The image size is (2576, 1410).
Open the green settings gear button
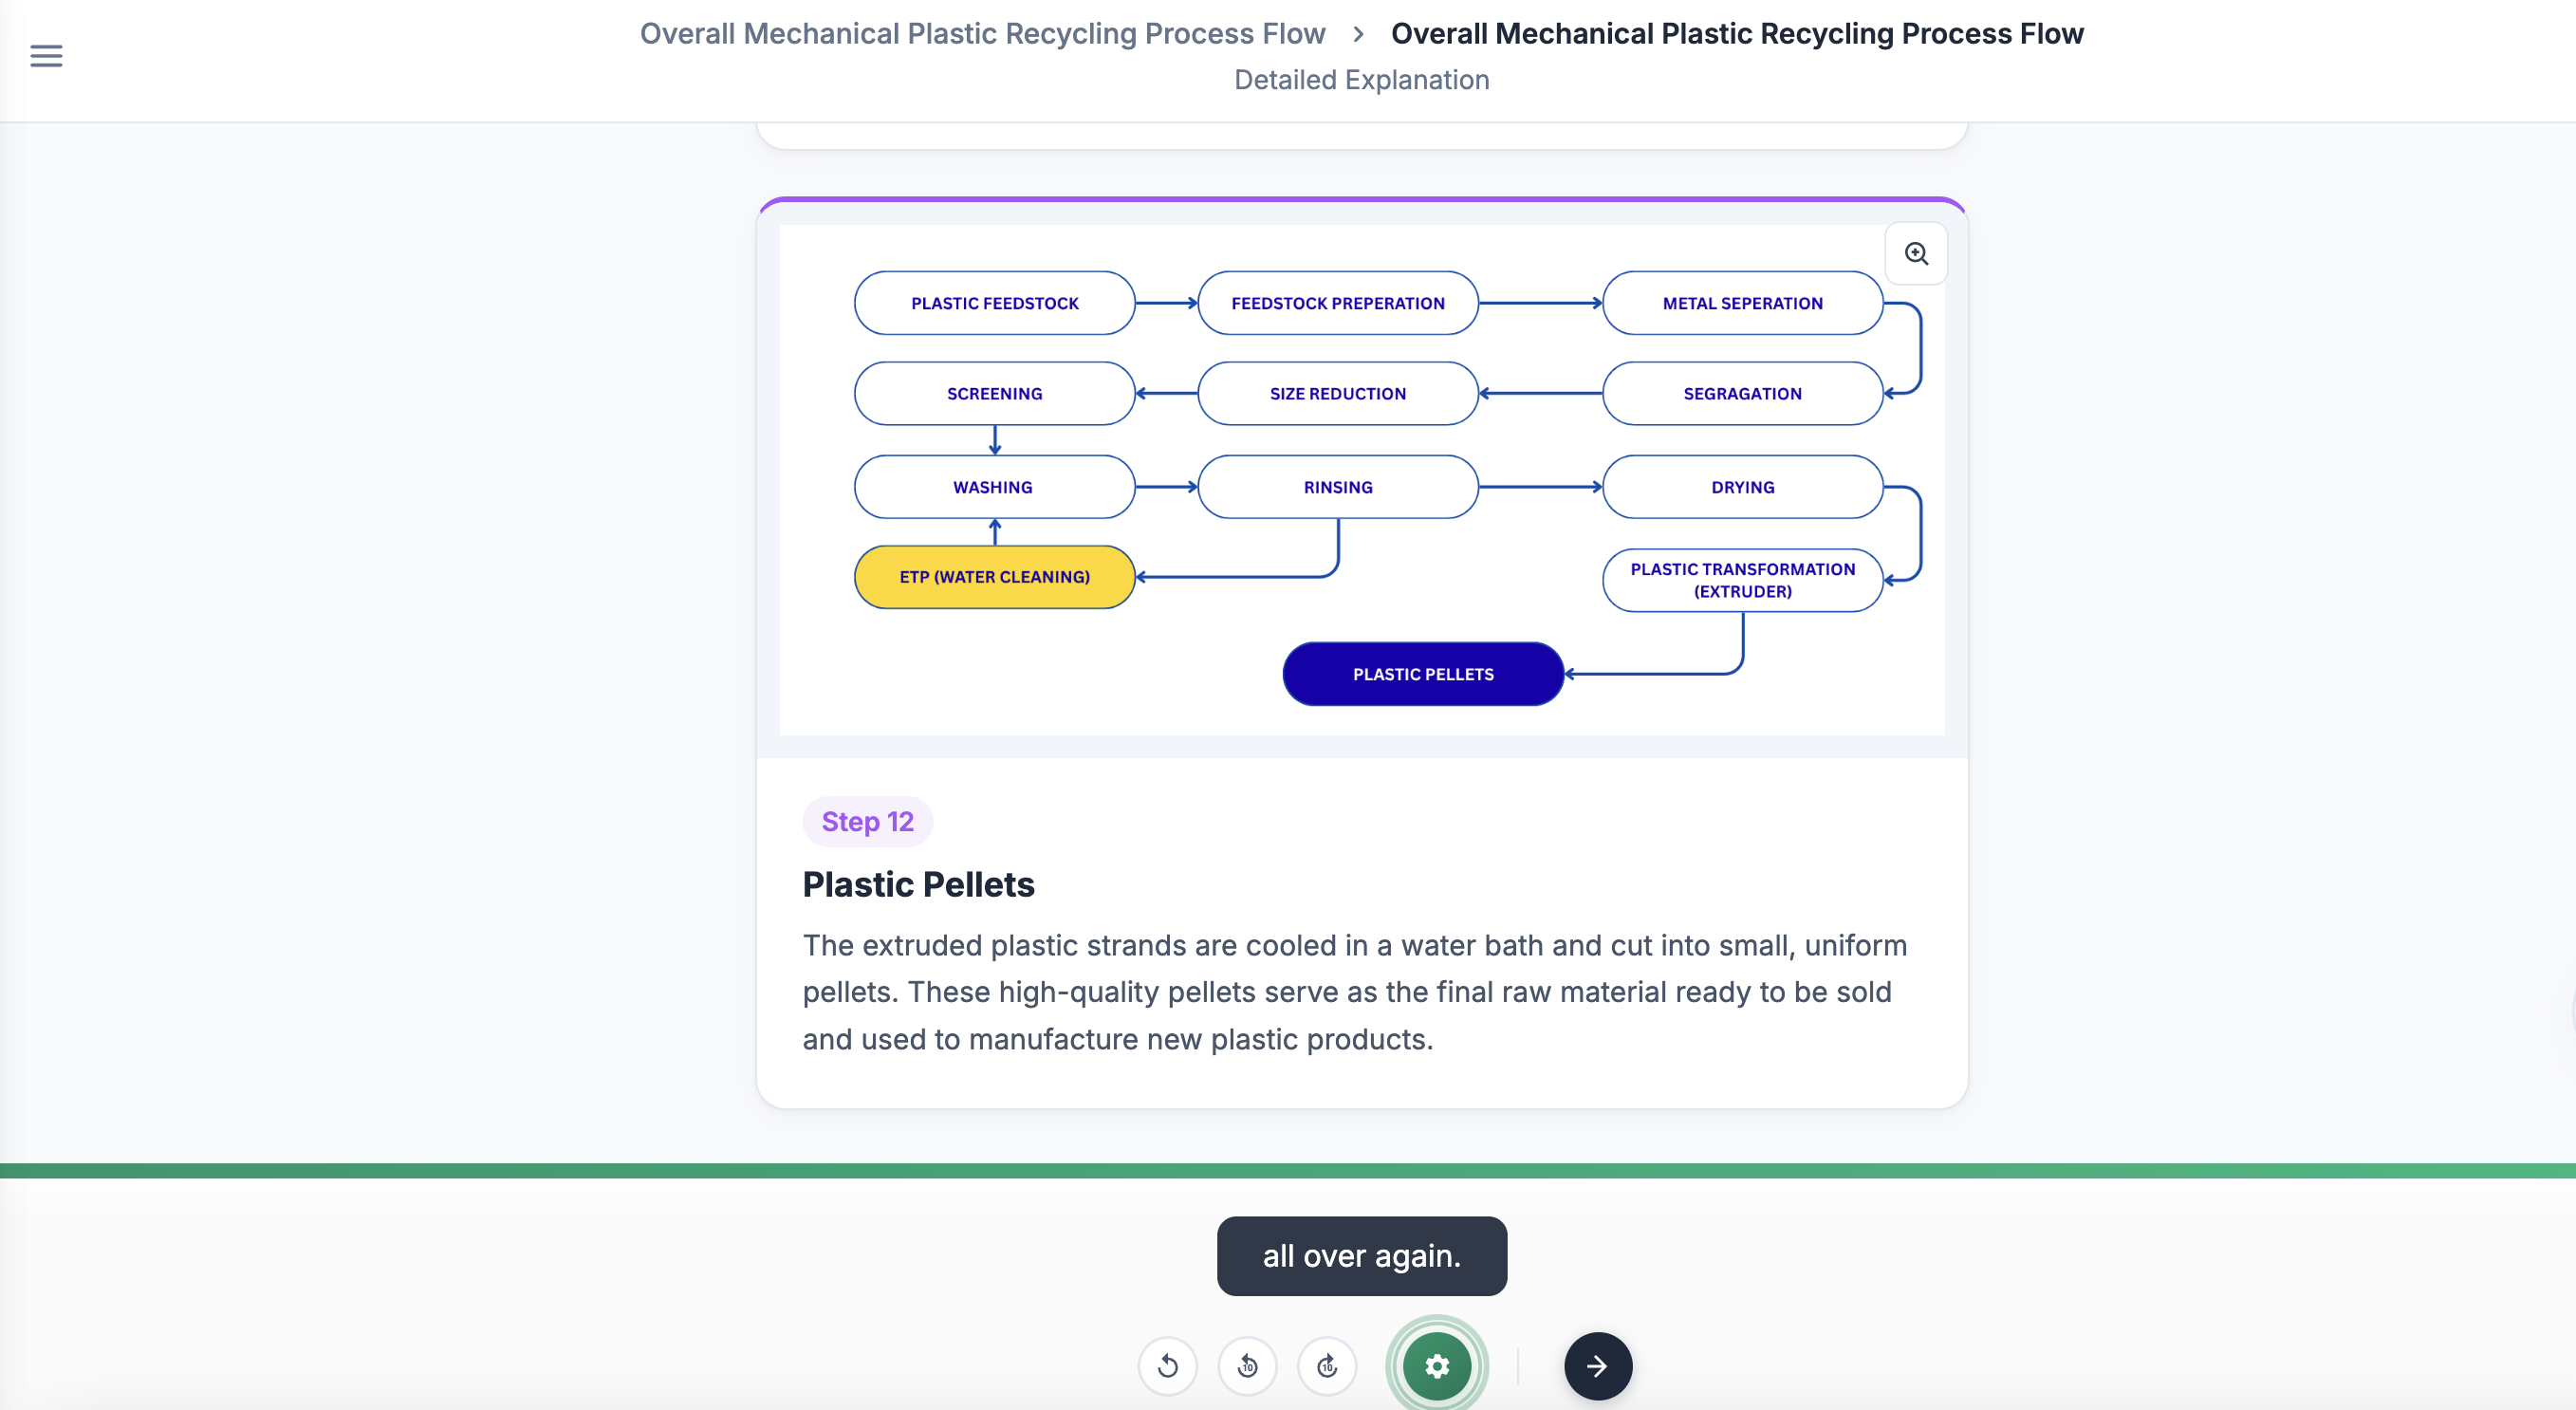(1436, 1365)
